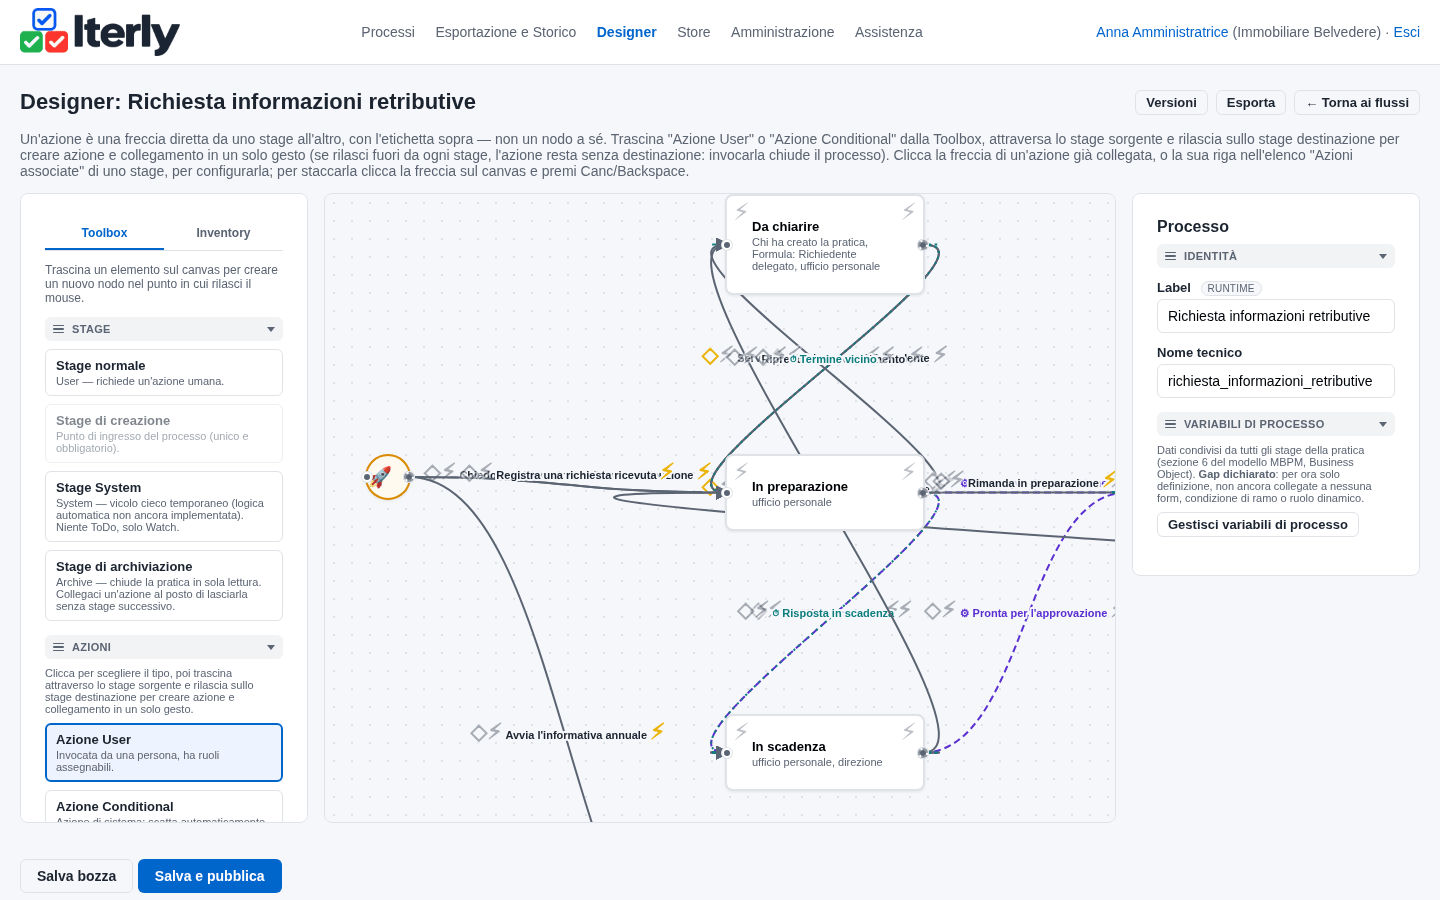Select the Azione User toolbox item
The width and height of the screenshot is (1440, 900).
tap(164, 752)
